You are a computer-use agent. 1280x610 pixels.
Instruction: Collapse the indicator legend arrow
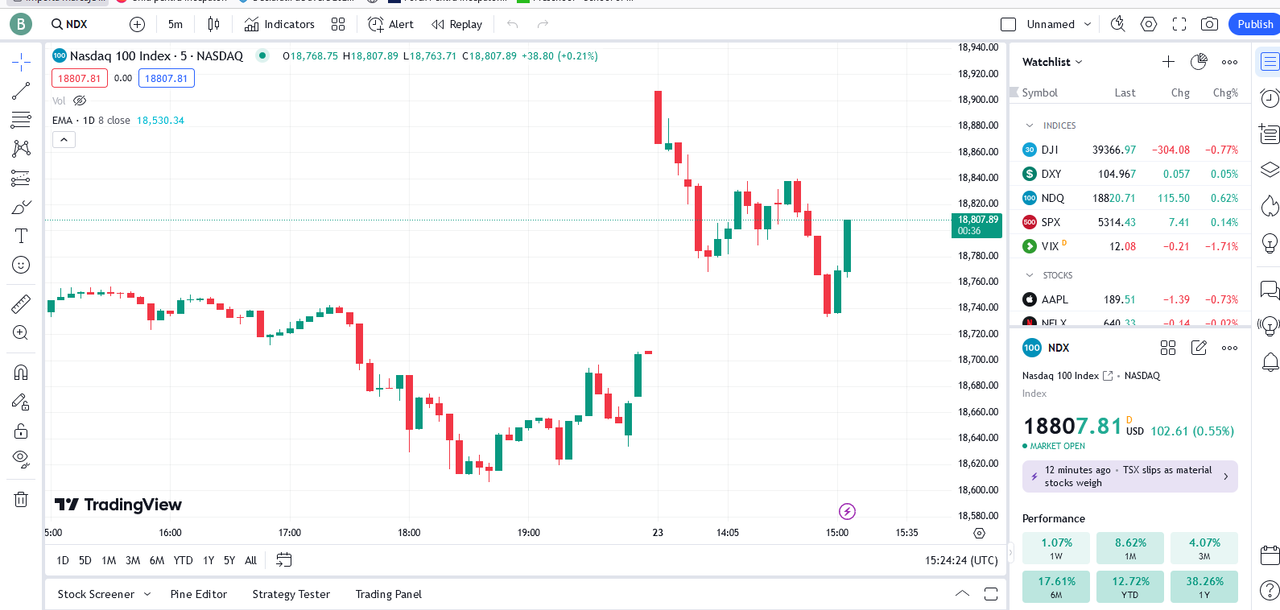(64, 139)
